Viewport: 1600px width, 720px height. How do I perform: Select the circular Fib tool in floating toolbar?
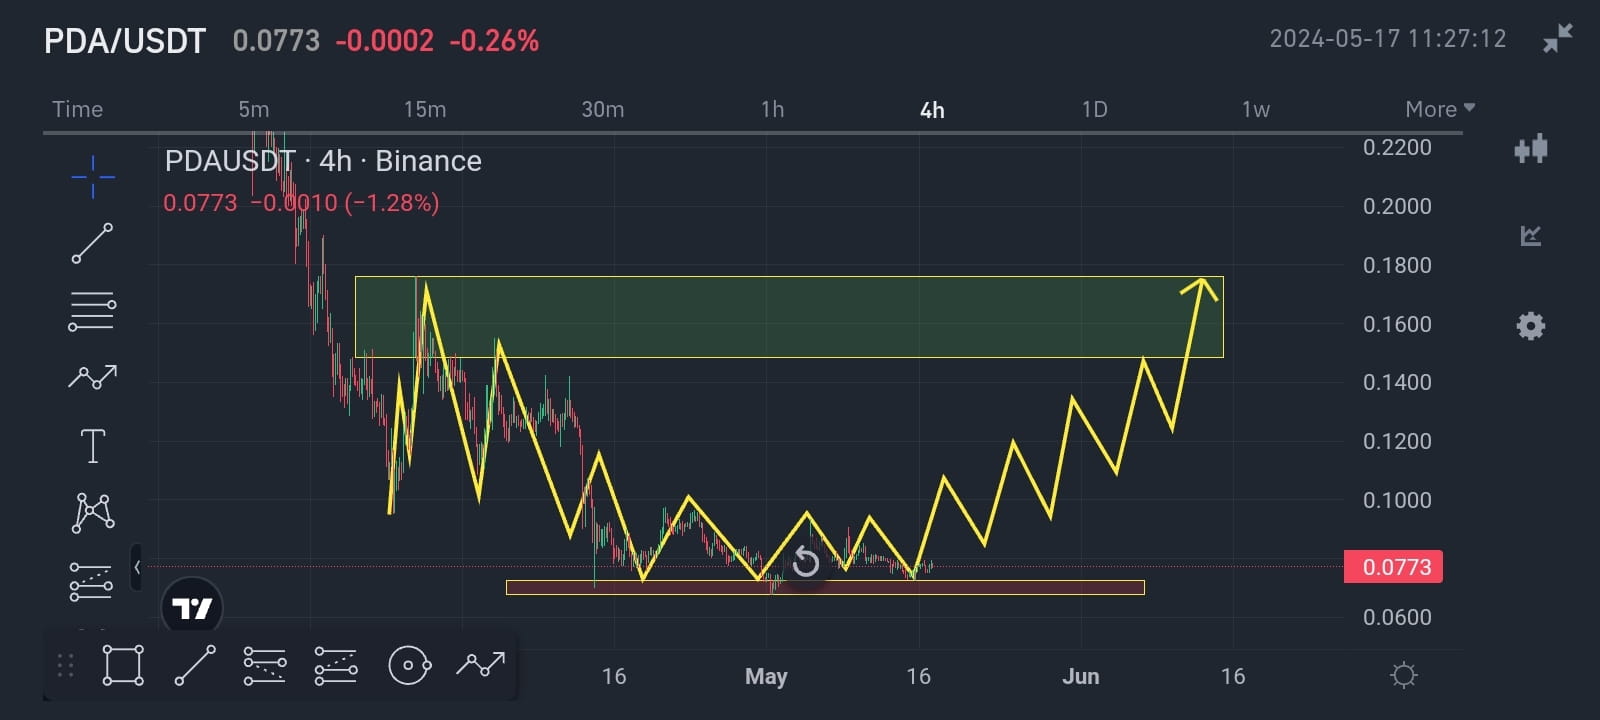click(409, 665)
